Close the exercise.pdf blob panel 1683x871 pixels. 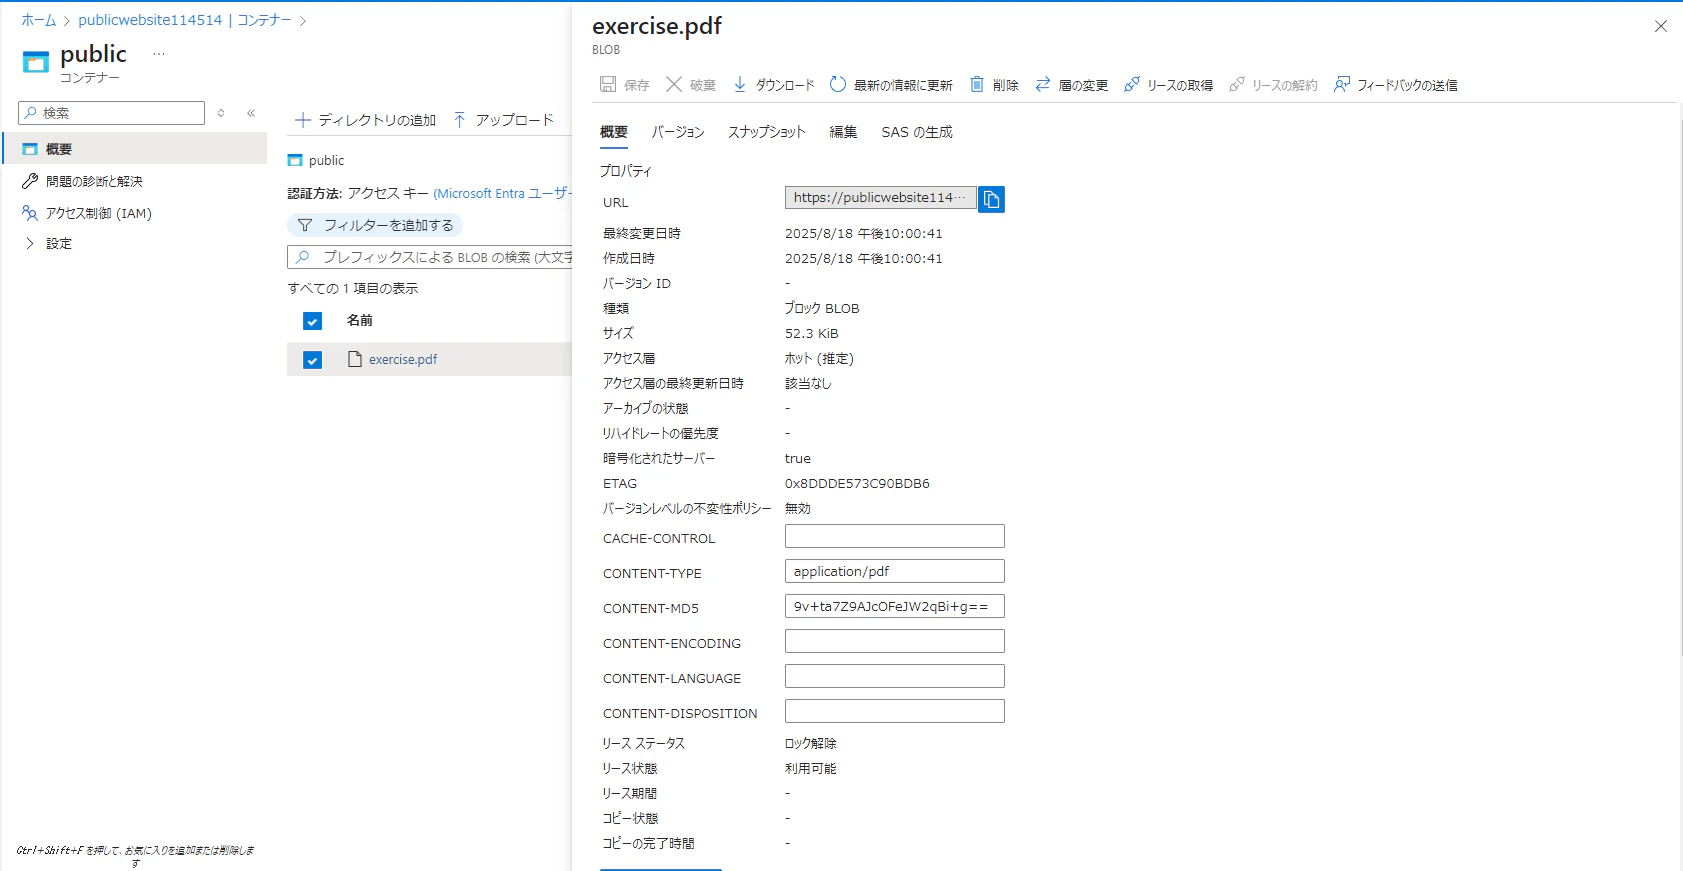1661,26
